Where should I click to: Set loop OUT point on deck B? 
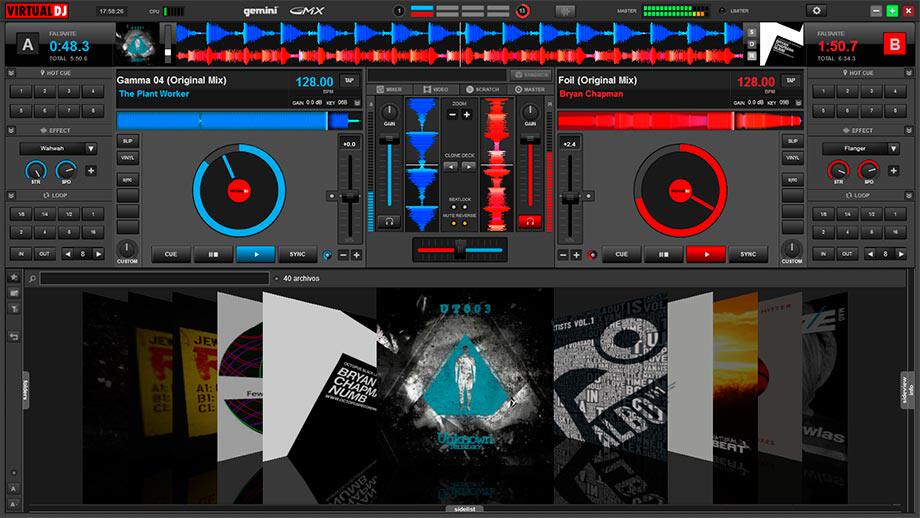pyautogui.click(x=847, y=254)
